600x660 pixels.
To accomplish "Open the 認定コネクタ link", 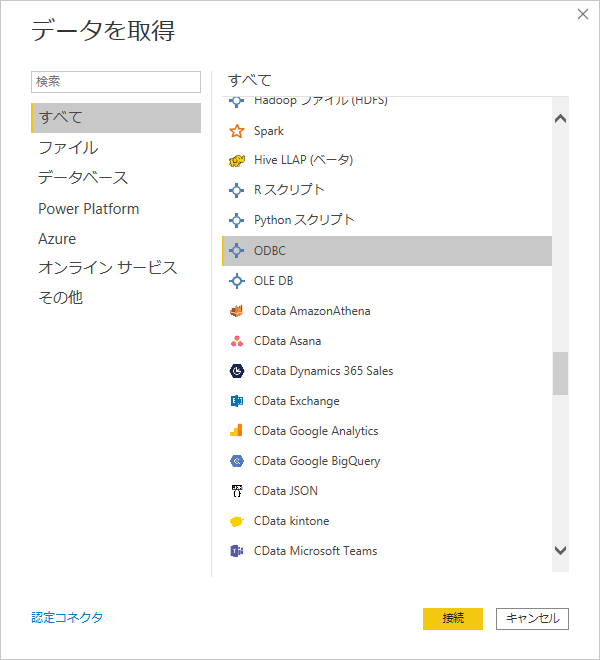I will tap(67, 617).
